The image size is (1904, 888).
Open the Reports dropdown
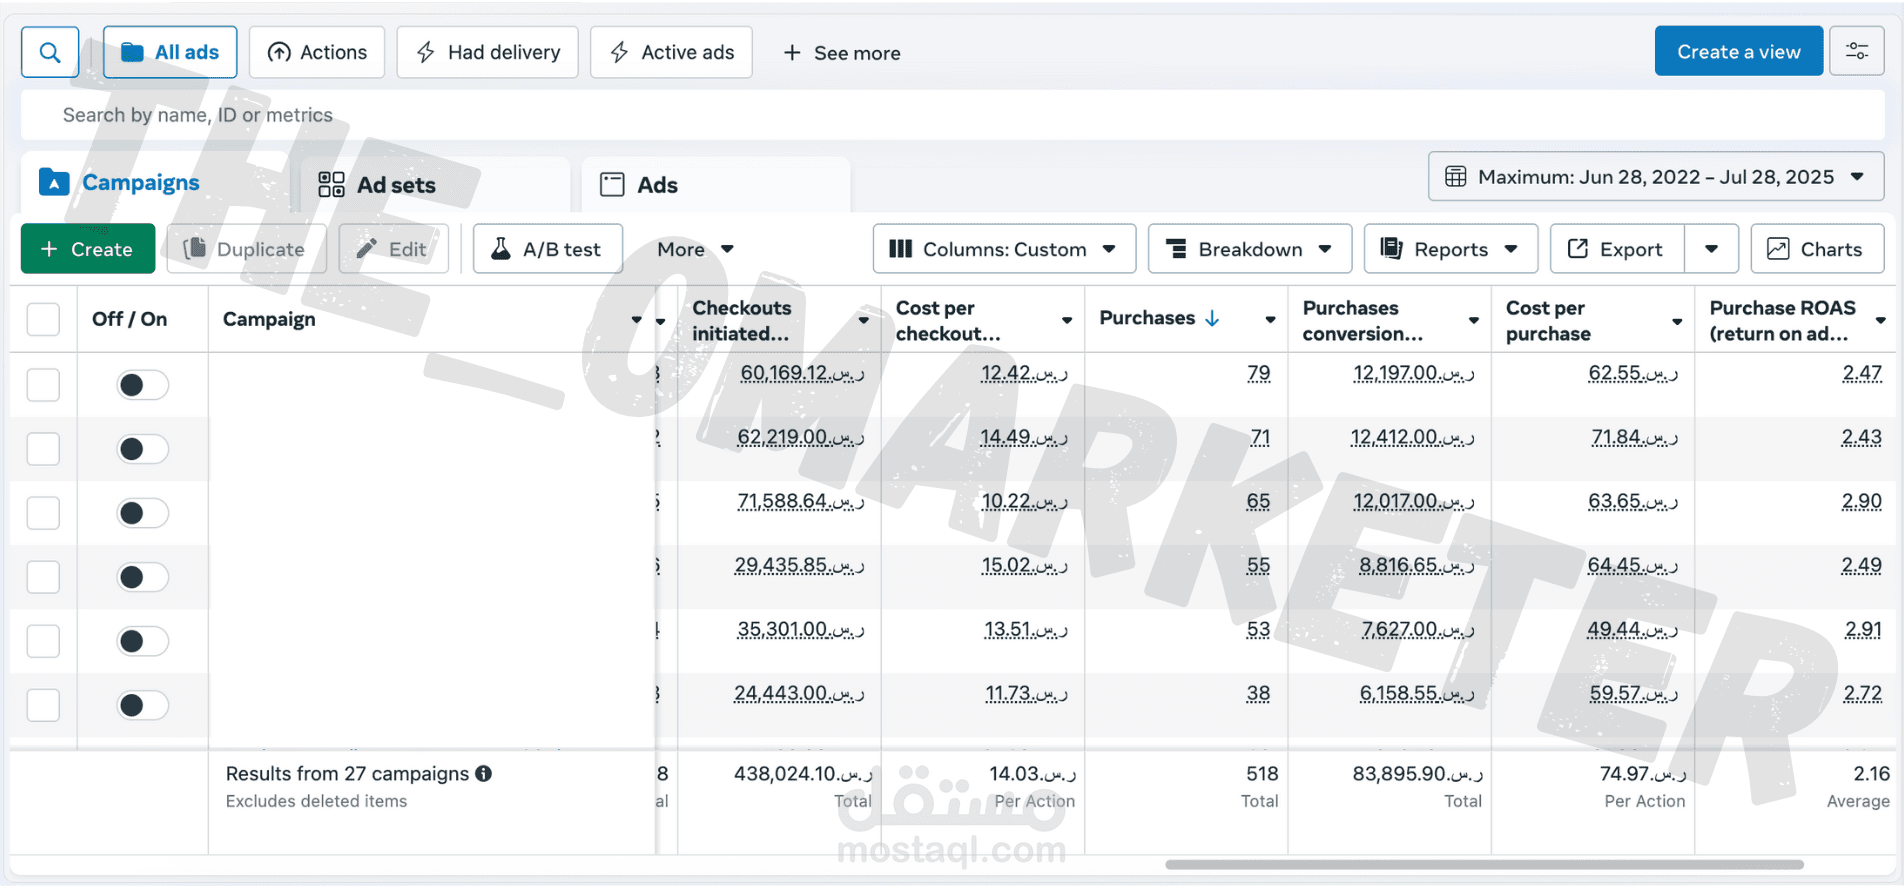pos(1451,249)
